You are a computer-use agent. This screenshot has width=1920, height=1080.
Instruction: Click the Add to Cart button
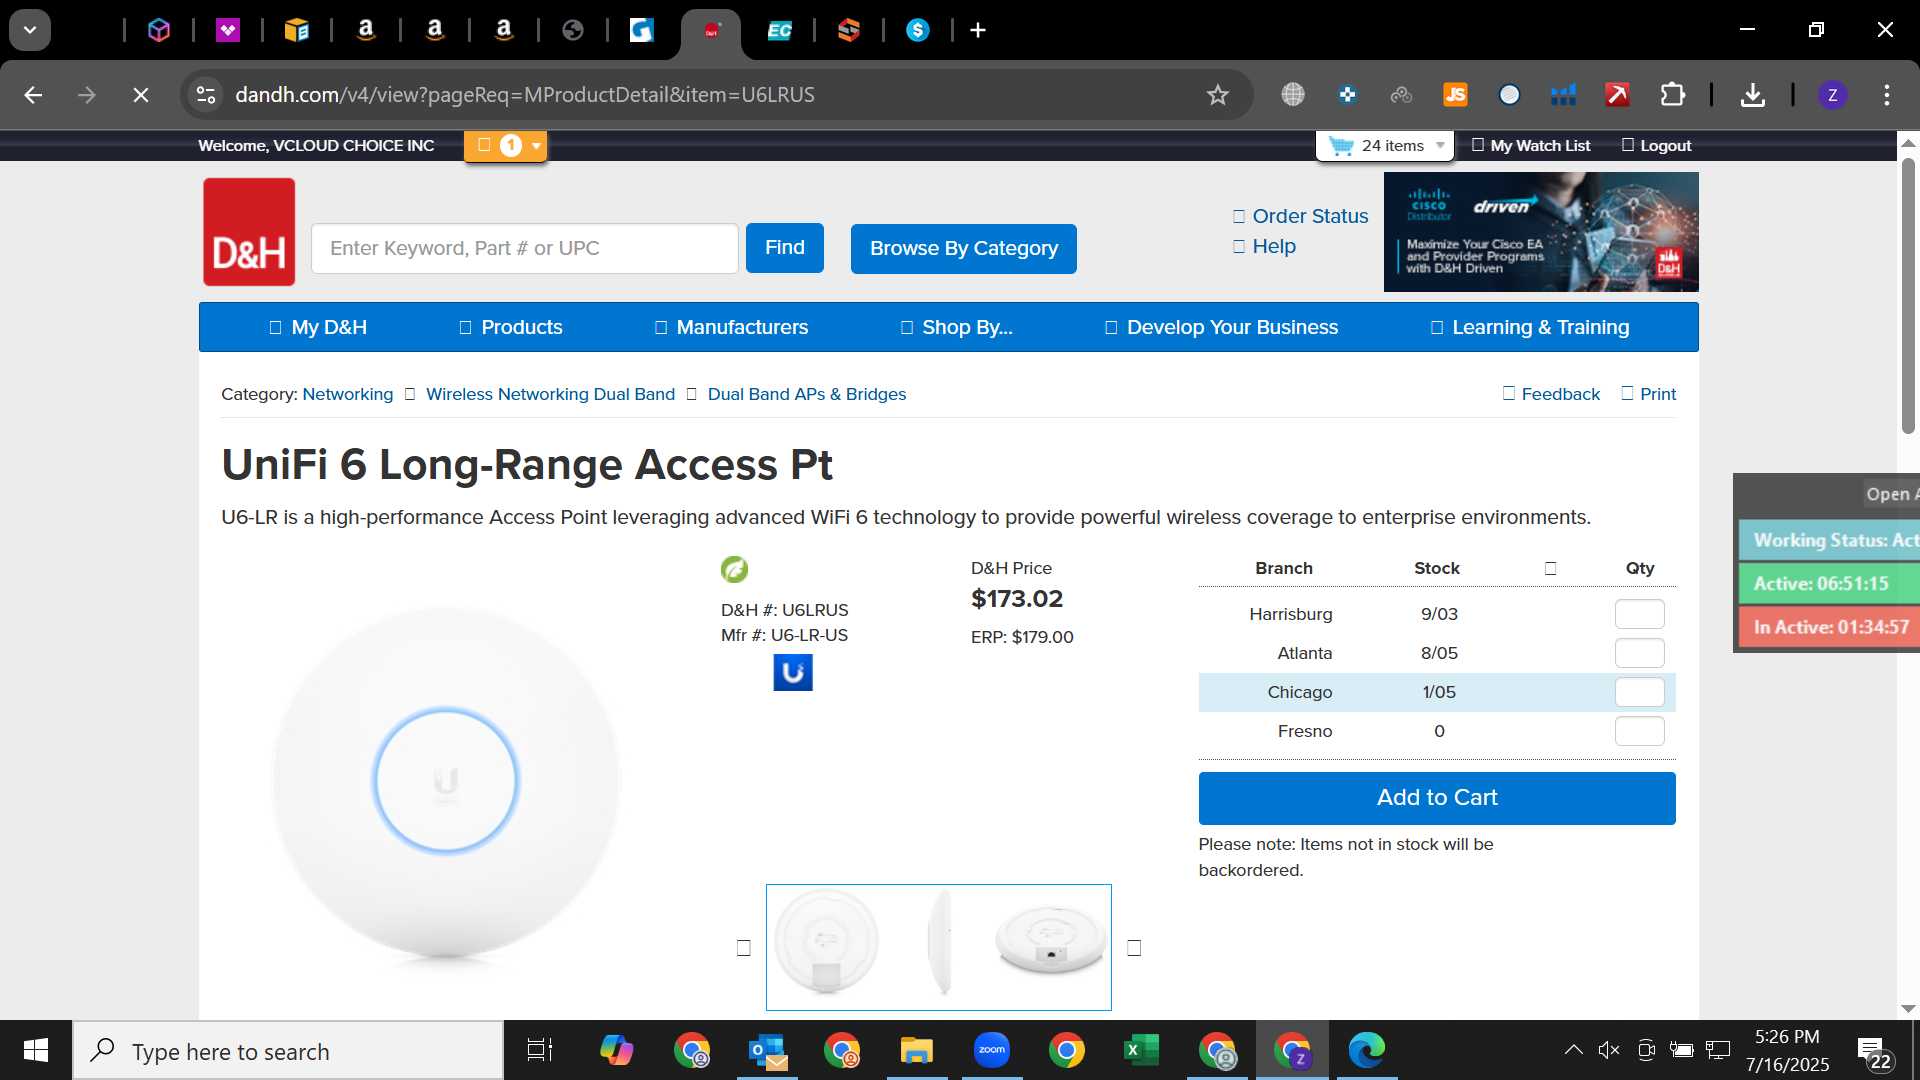tap(1437, 798)
